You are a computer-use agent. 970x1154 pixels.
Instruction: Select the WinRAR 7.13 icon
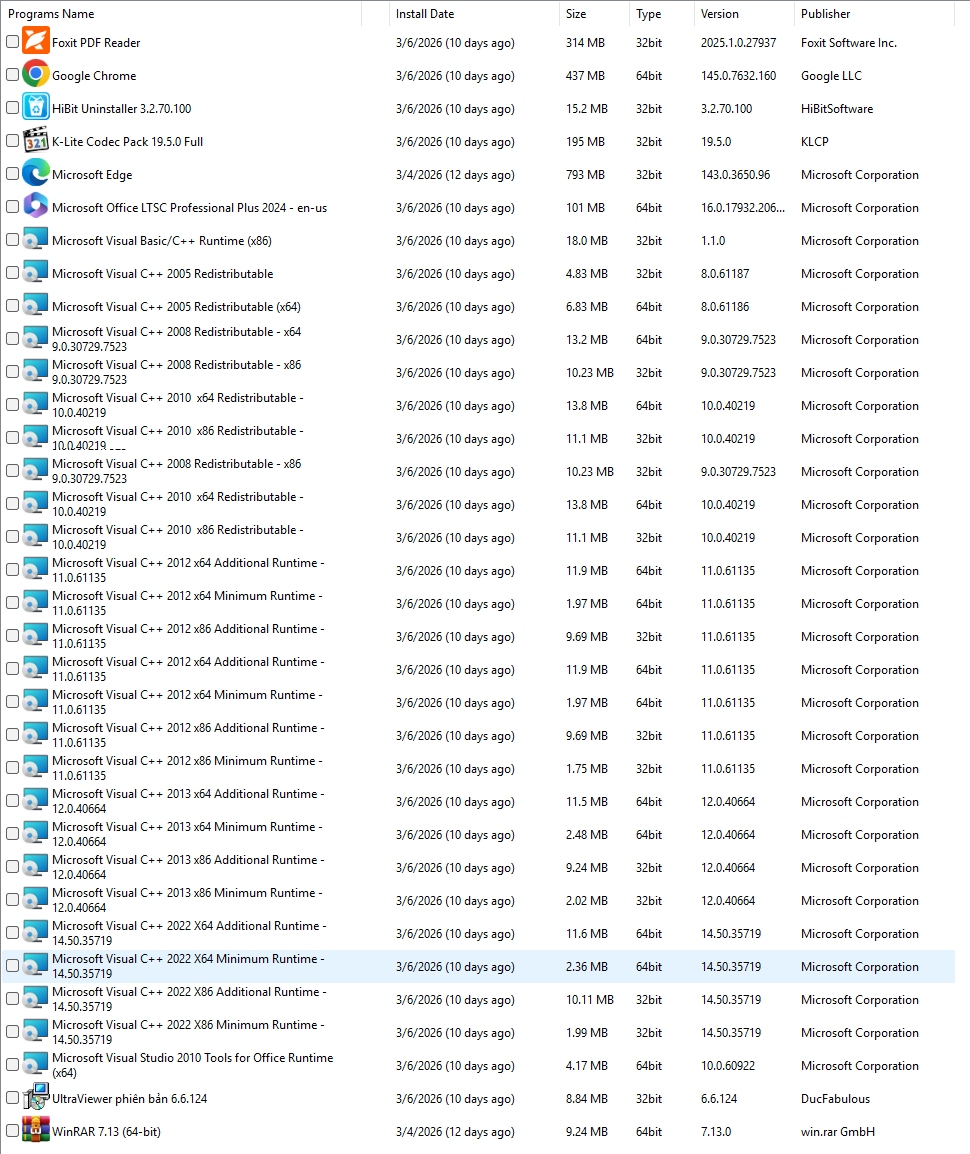36,1131
